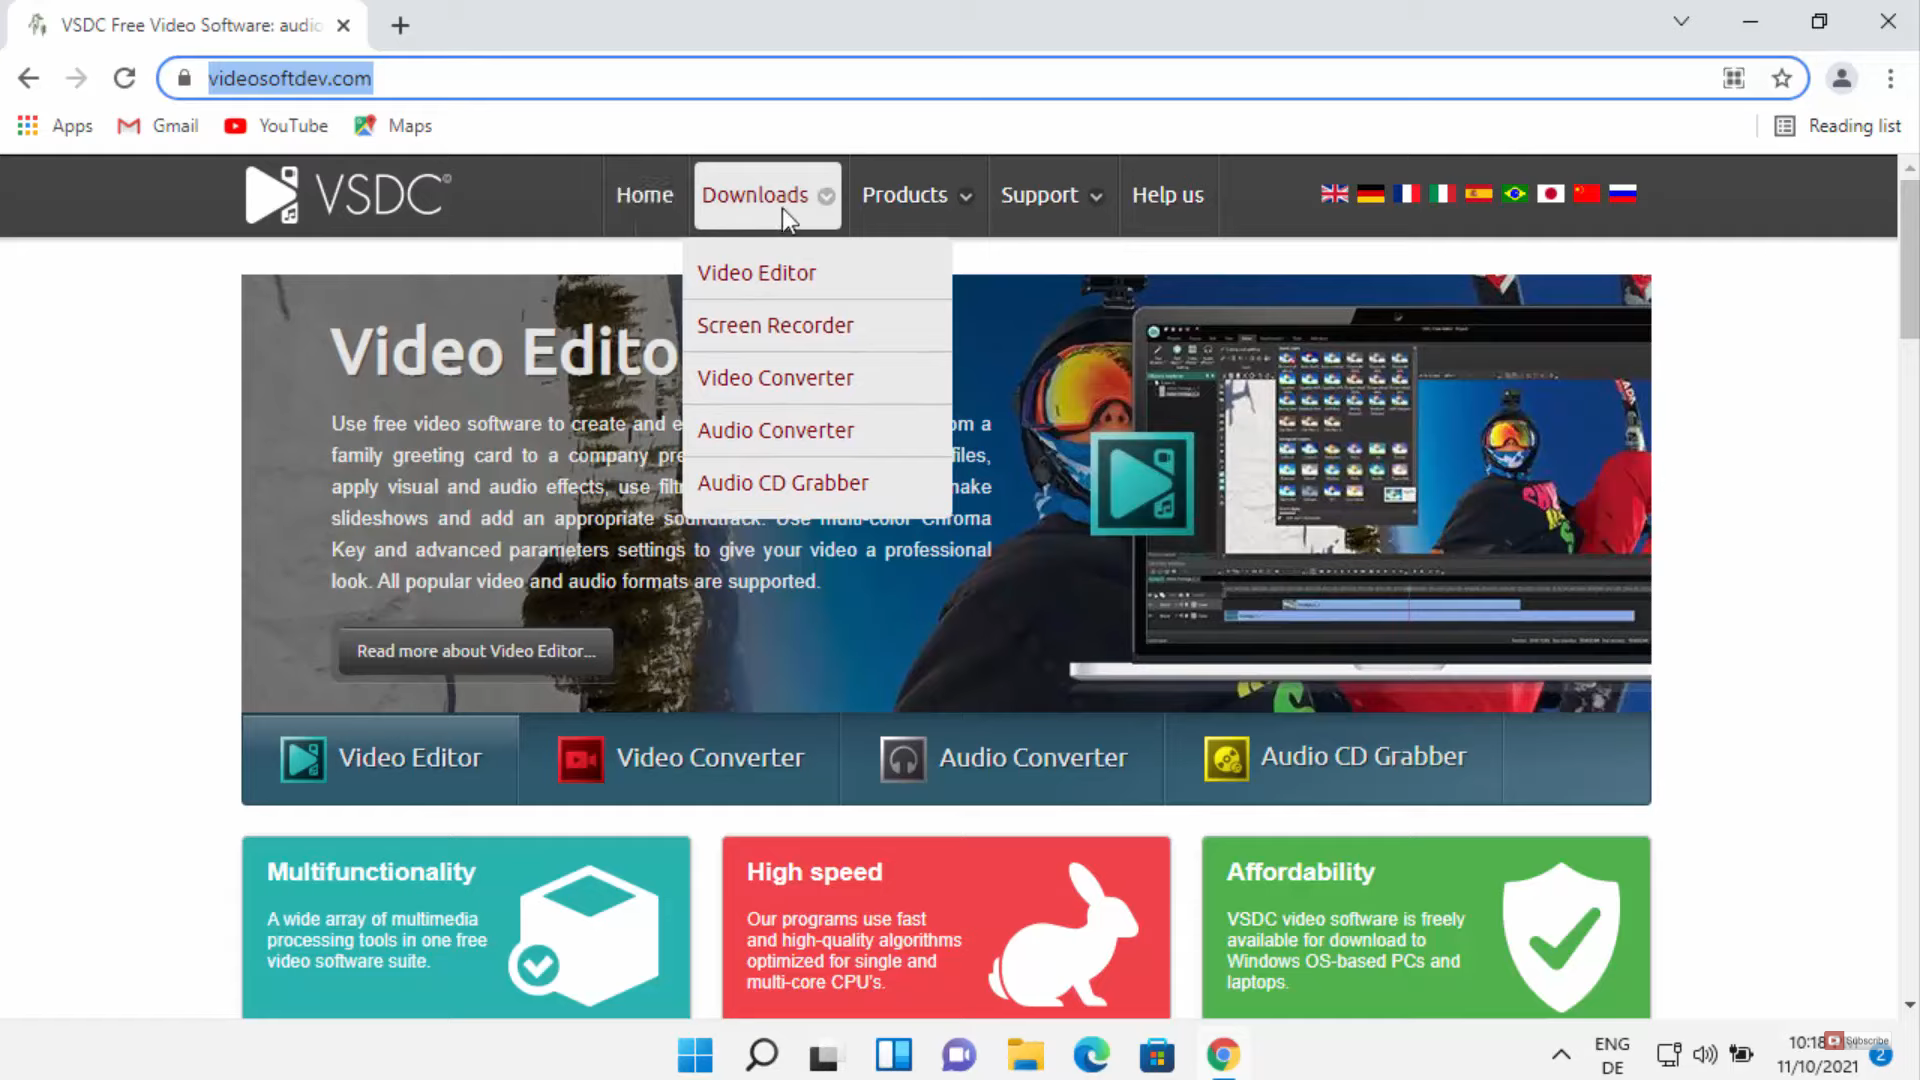Open the Maps bookmark
This screenshot has width=1920, height=1080.
pos(393,126)
